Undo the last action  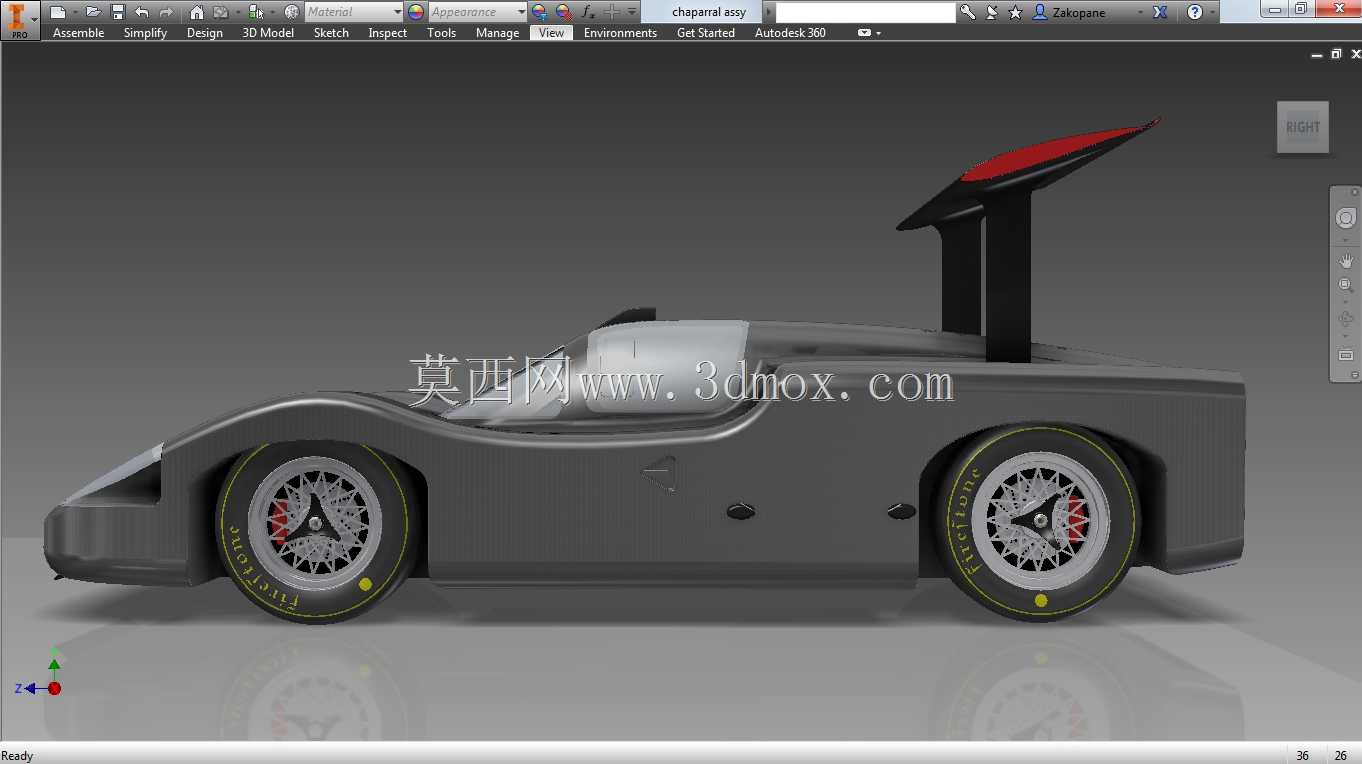click(x=142, y=12)
